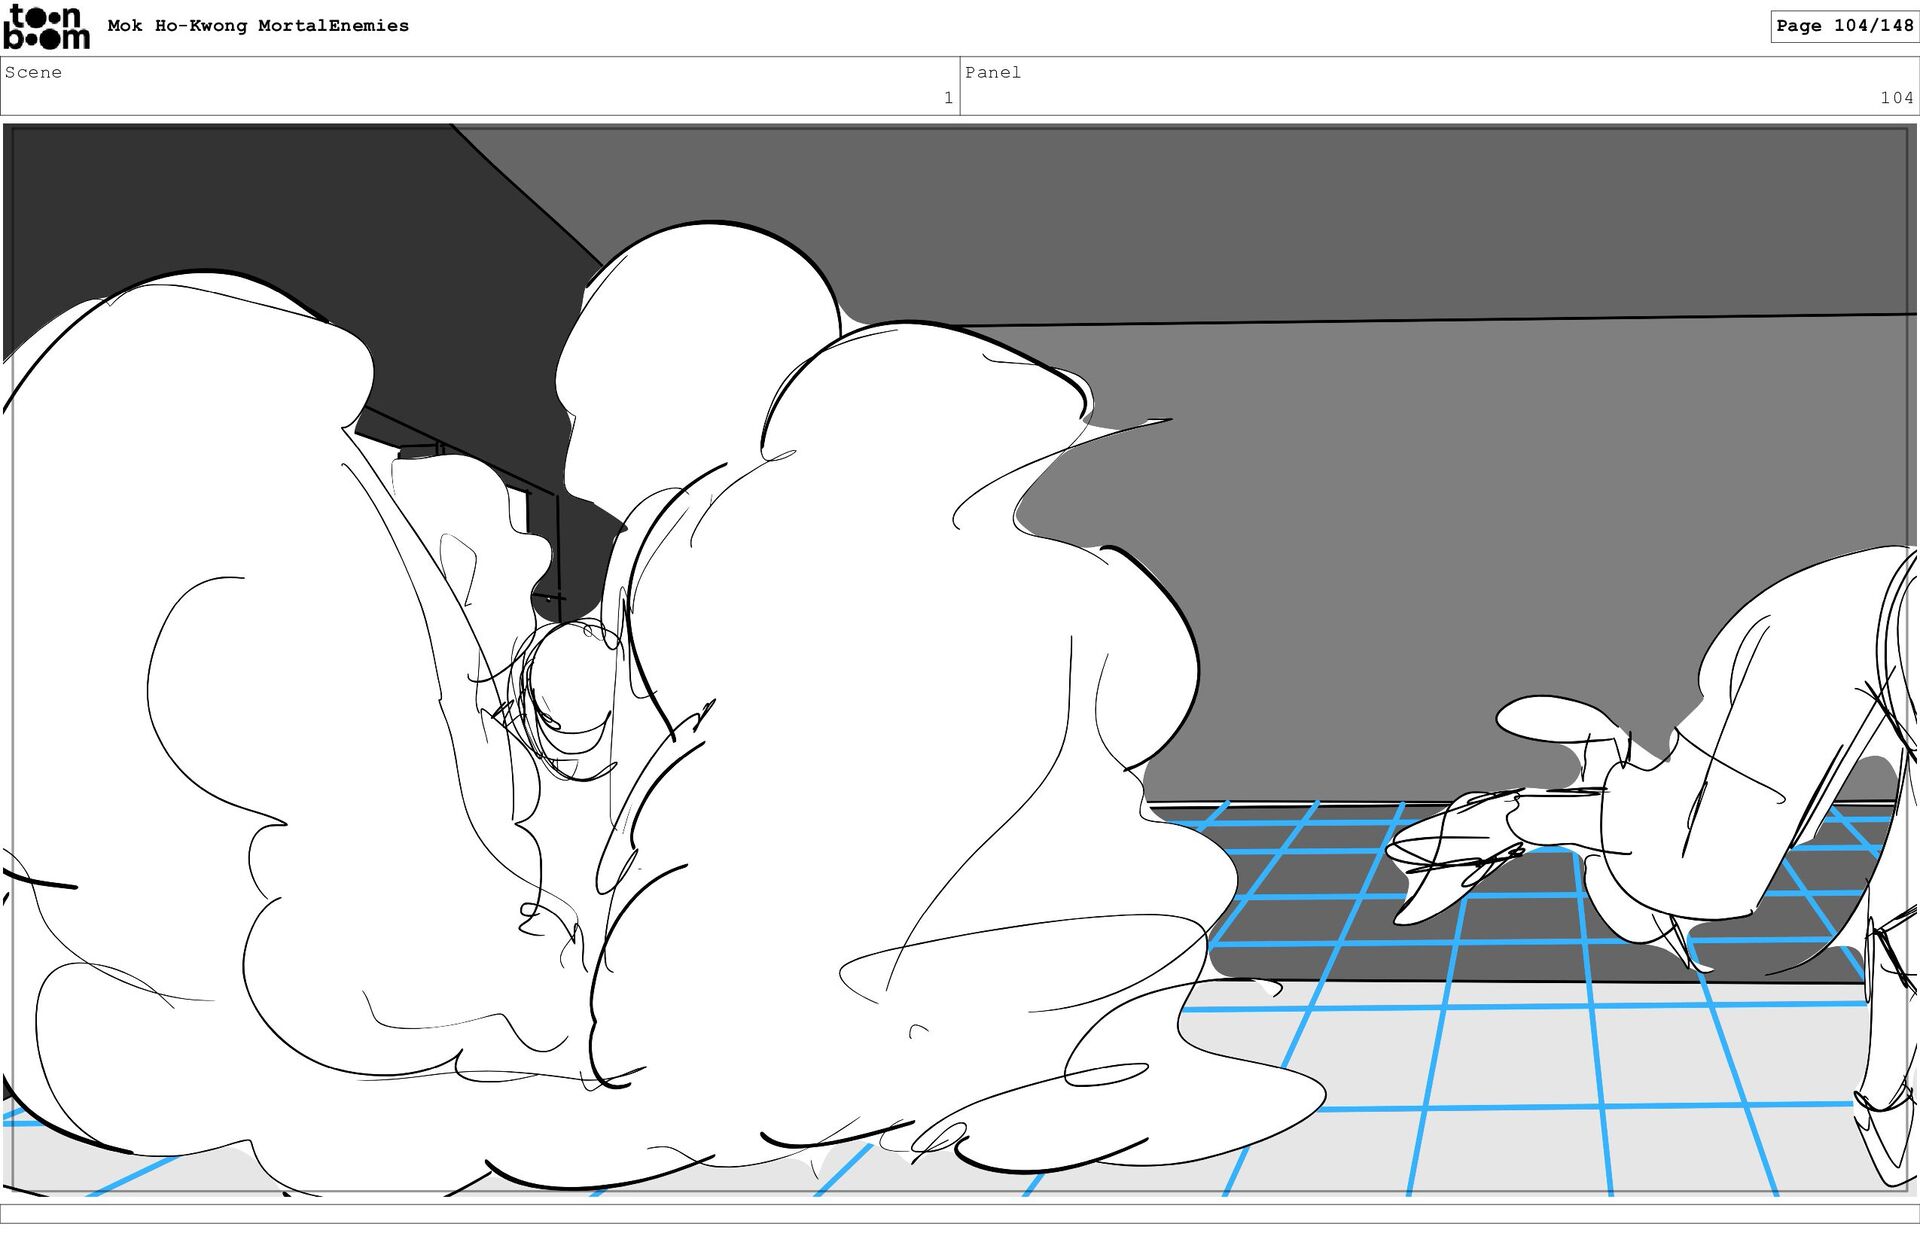The height and width of the screenshot is (1242, 1920).
Task: Click the Scene header label
Action: [33, 72]
